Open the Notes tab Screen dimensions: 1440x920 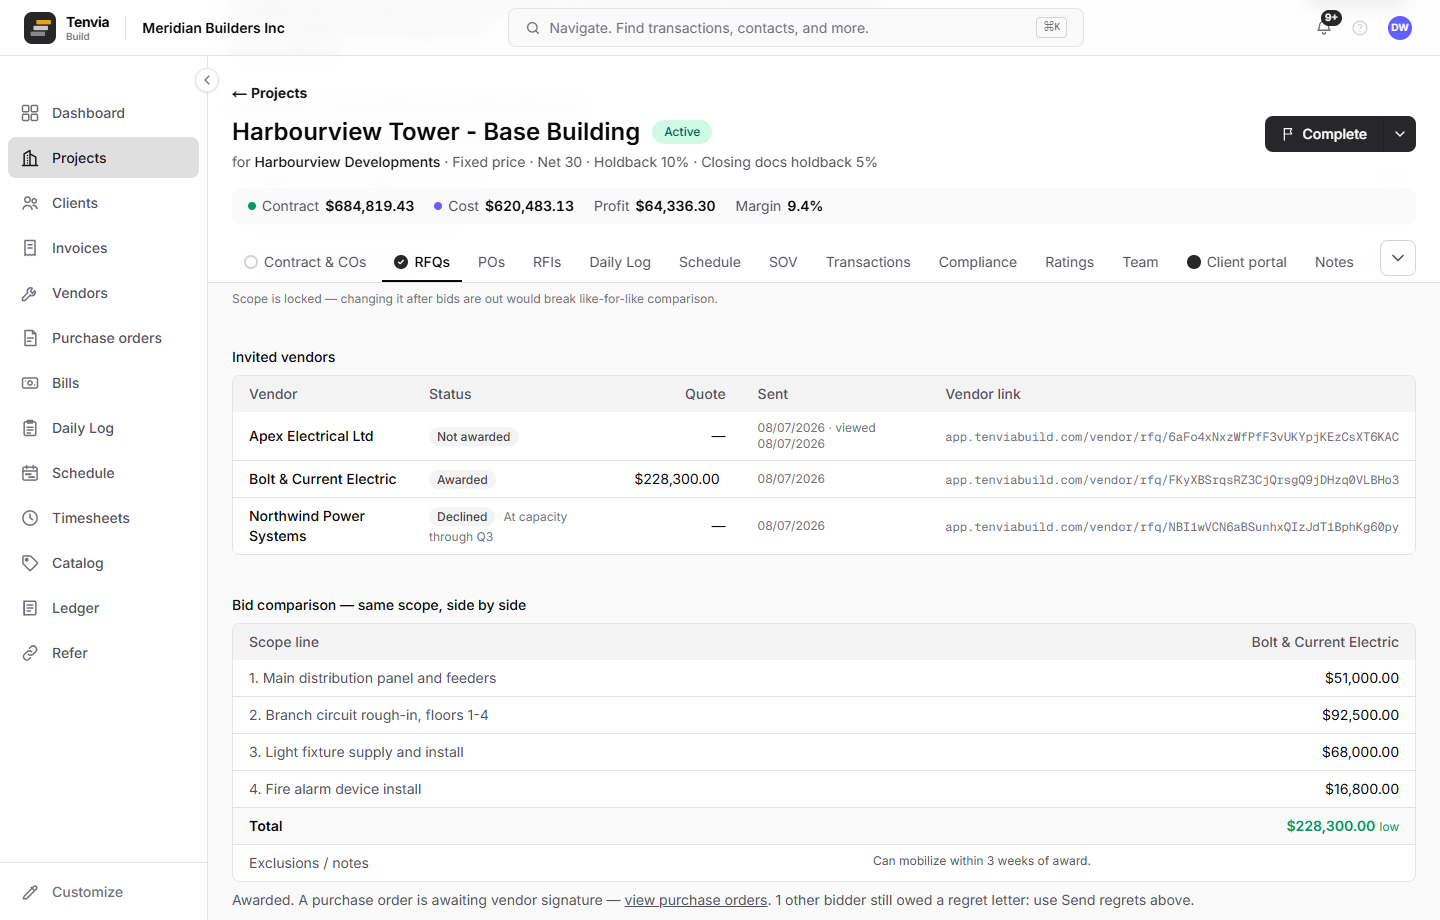tap(1334, 262)
